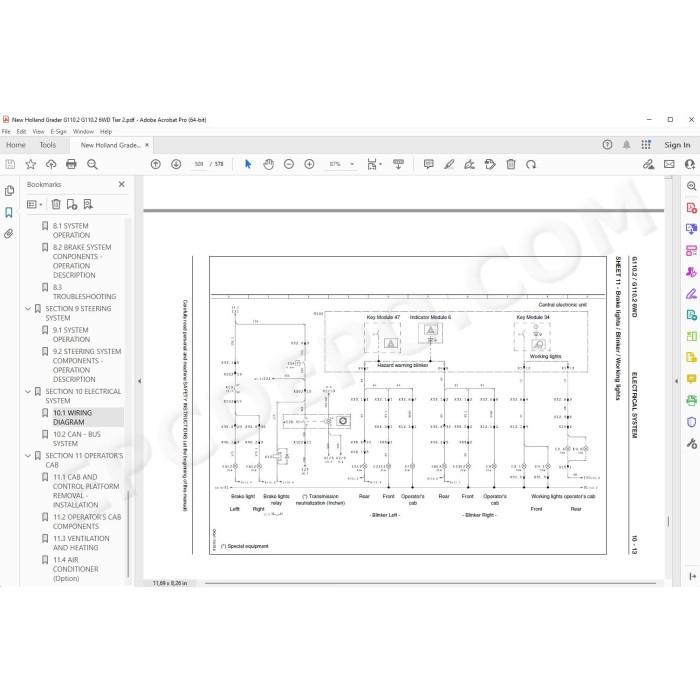Add file to starred with the star icon
Image resolution: width=700 pixels, height=700 pixels.
[30, 164]
